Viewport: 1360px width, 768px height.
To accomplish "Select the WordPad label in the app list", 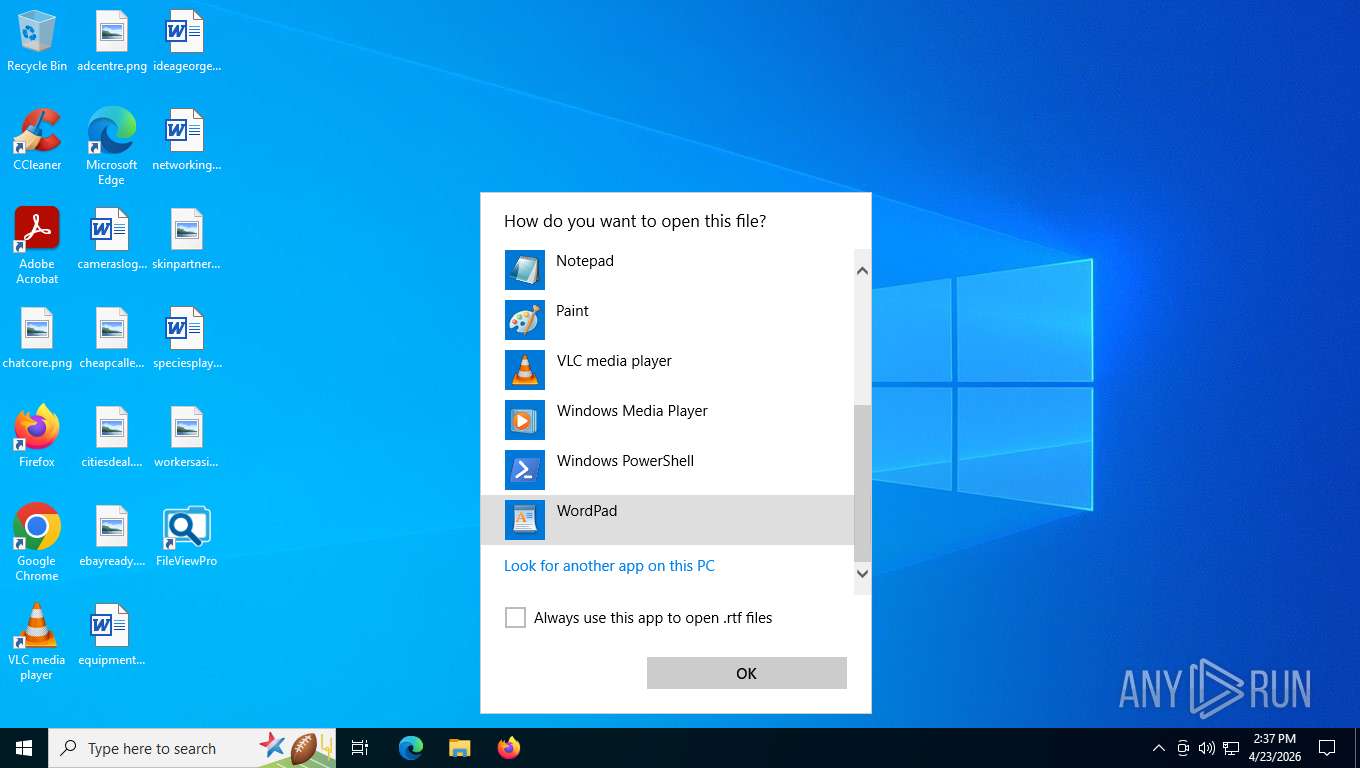I will click(587, 511).
